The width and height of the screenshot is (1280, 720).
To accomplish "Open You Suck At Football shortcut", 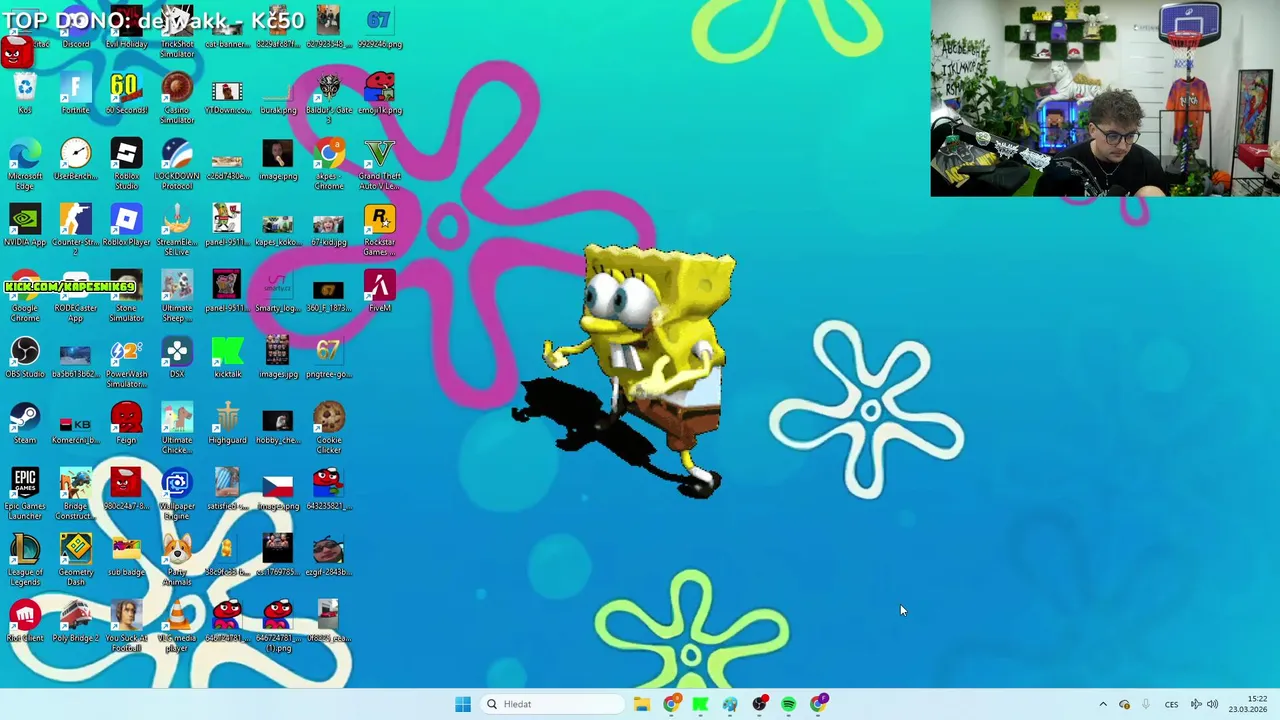I will 126,627.
